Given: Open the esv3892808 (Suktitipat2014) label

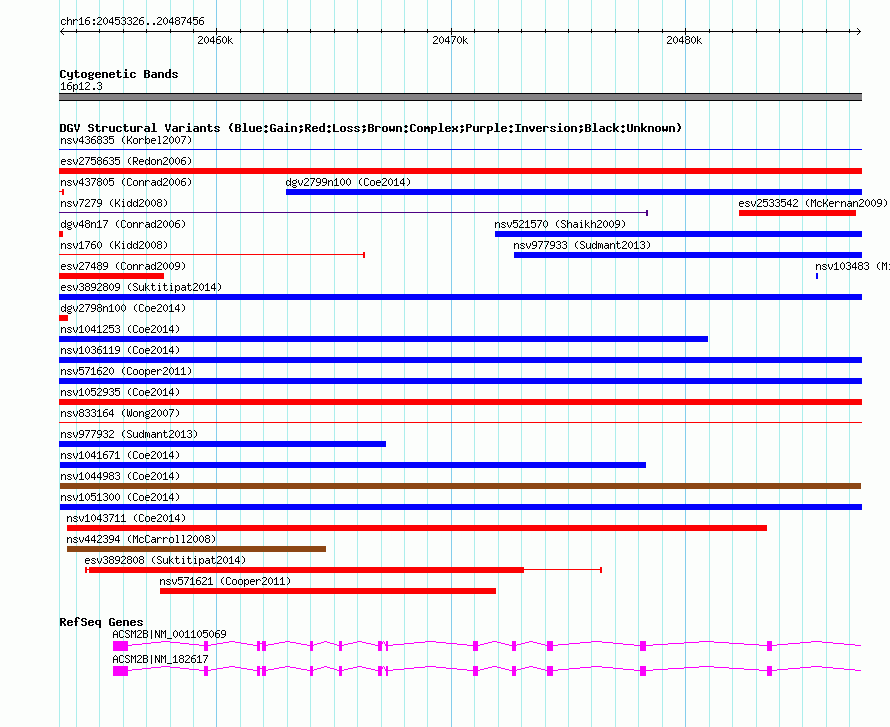Looking at the screenshot, I should (165, 560).
